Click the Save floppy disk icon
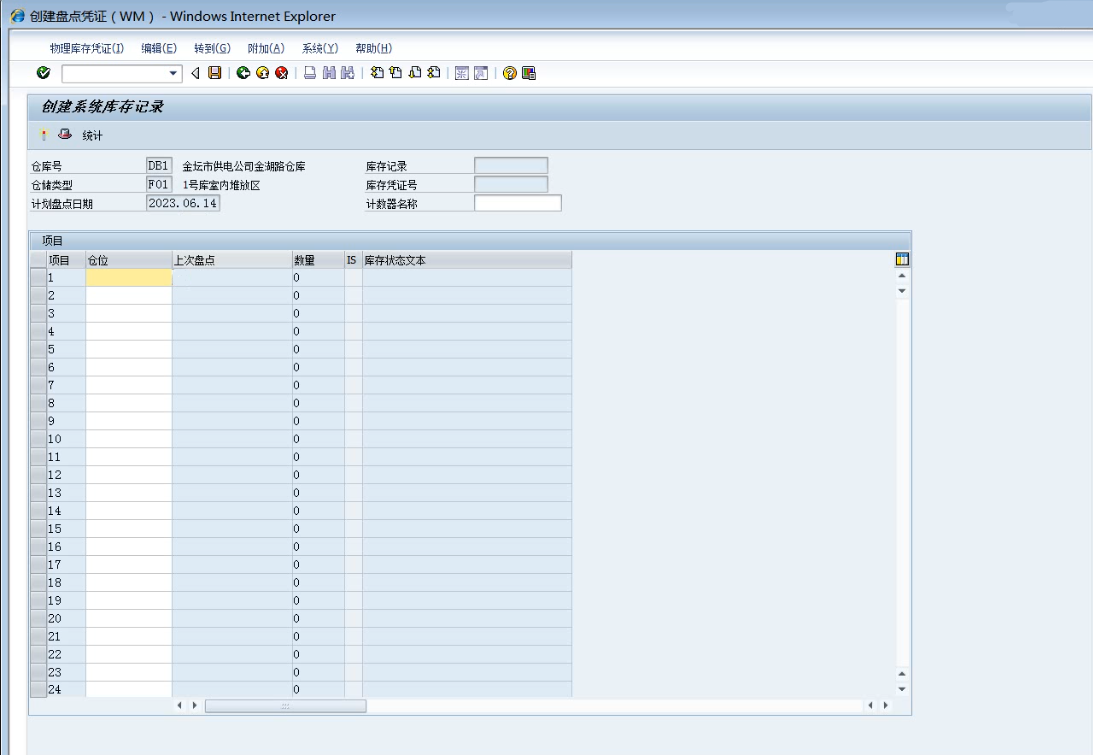This screenshot has height=755, width=1093. coord(214,73)
